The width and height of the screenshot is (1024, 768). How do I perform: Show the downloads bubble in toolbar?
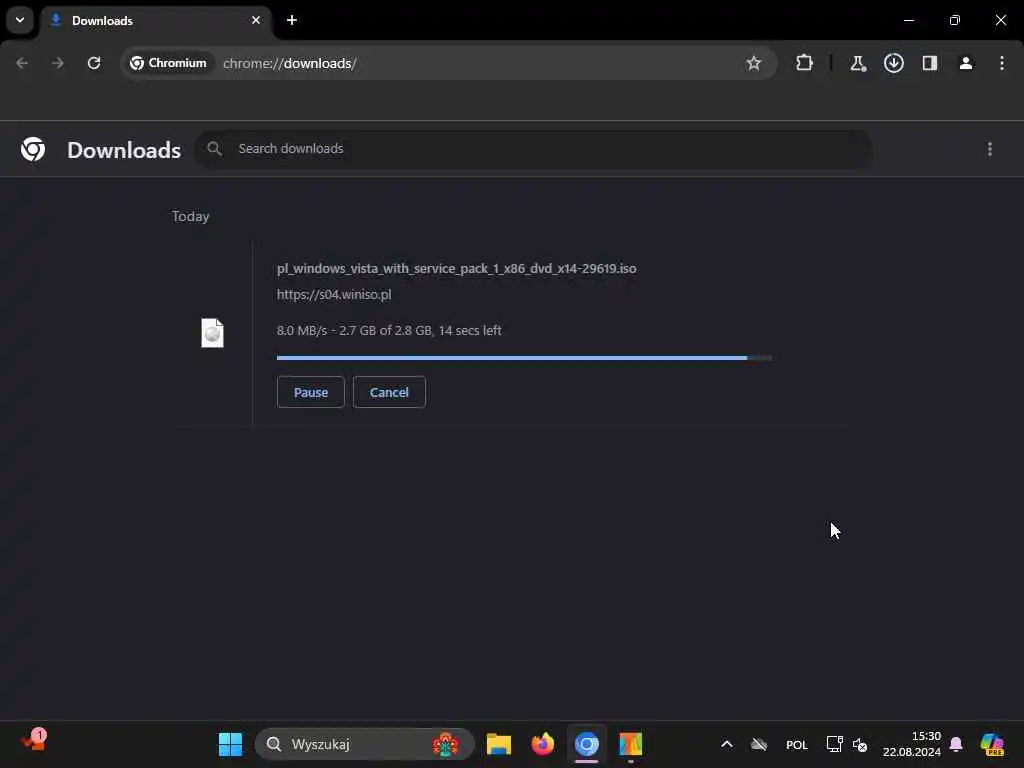pyautogui.click(x=894, y=63)
